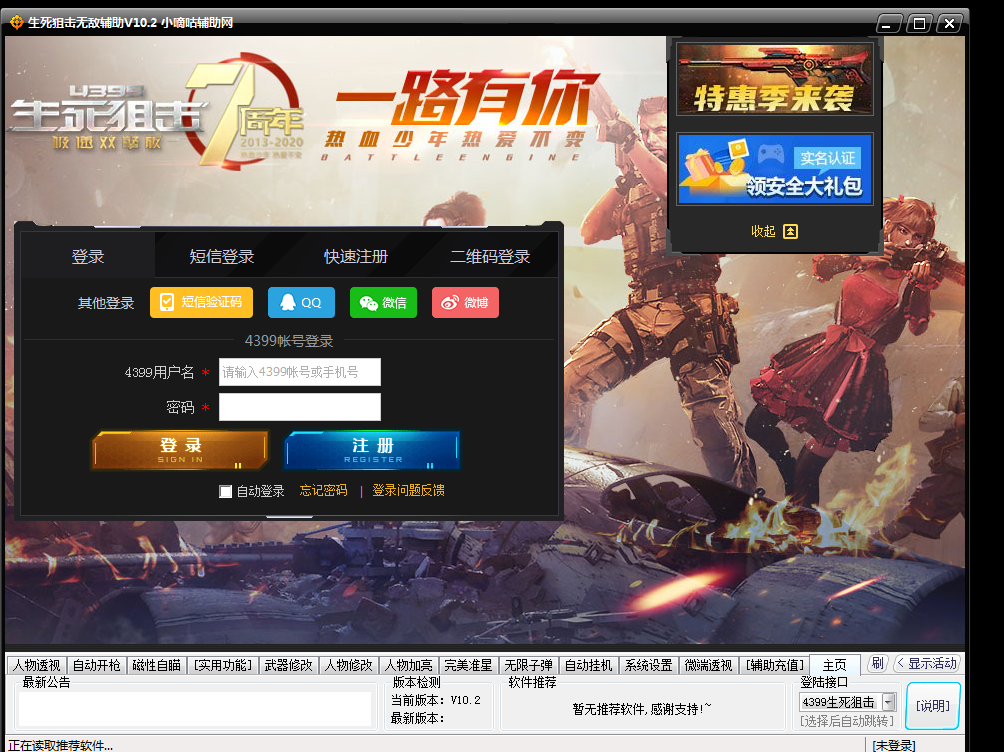Viewport: 1004px width, 752px height.
Task: Open the 人物加亮 tab
Action: pos(409,666)
